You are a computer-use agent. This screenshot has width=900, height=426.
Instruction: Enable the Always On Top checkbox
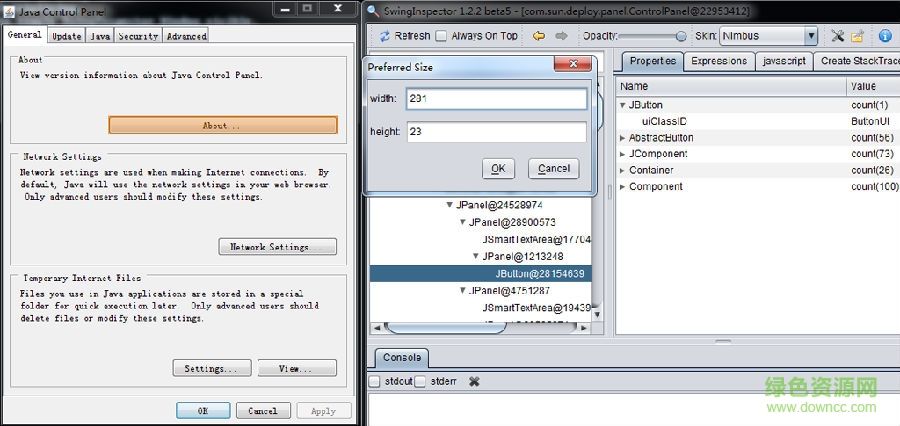(x=441, y=36)
